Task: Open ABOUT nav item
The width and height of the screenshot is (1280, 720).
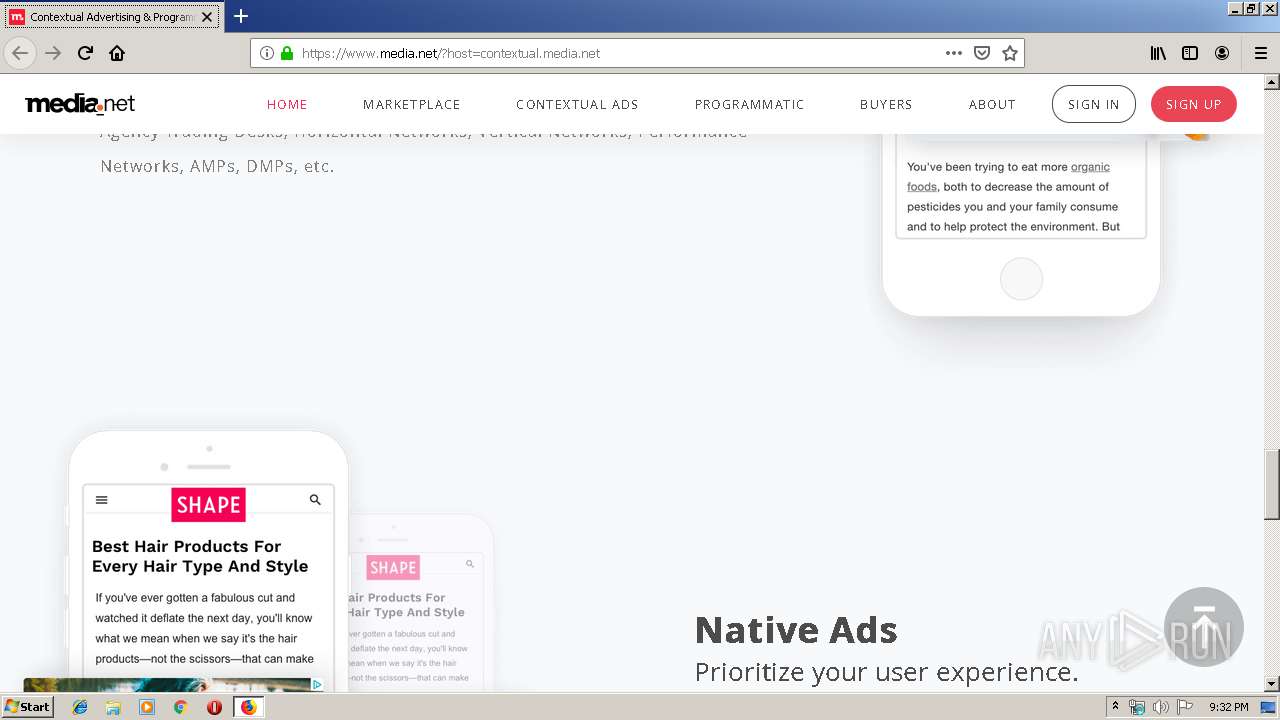Action: pos(992,104)
